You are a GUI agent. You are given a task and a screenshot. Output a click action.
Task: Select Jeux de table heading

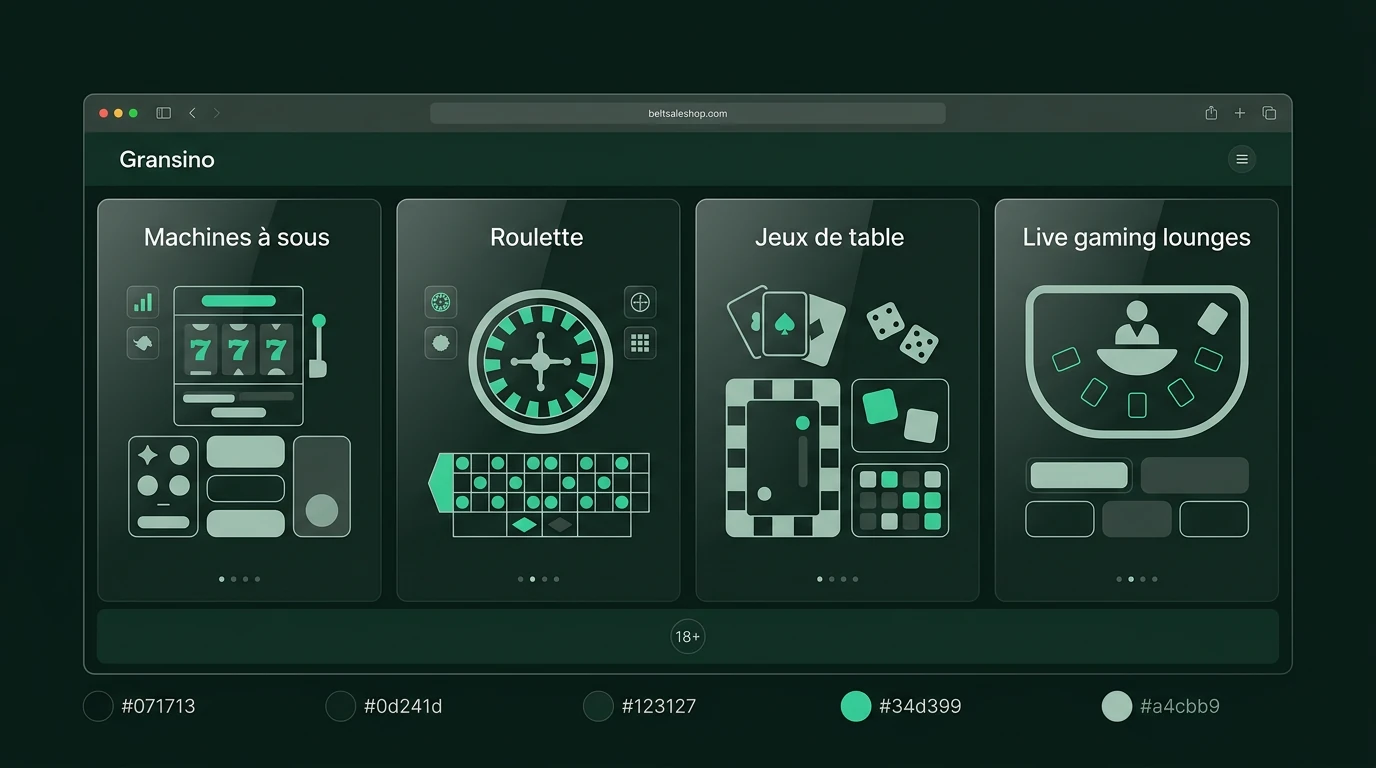point(830,237)
